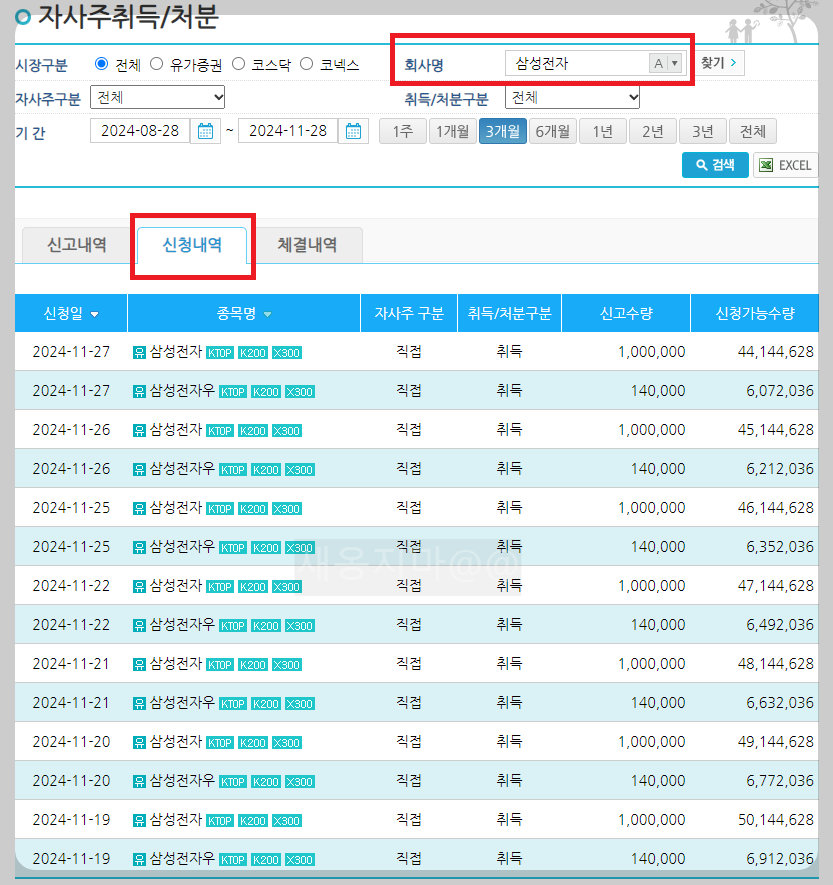Click 삼성전자 name in 2024-11-26 row
Screen dimensions: 833x885
pyautogui.click(x=176, y=430)
